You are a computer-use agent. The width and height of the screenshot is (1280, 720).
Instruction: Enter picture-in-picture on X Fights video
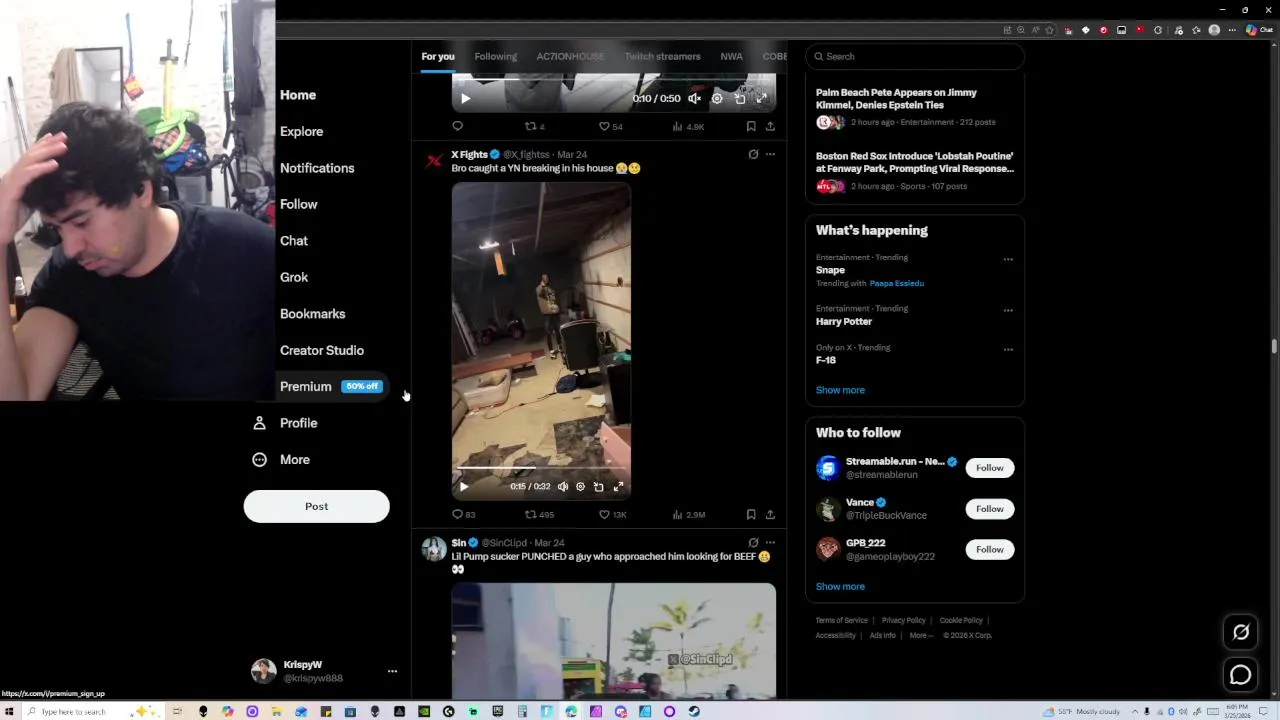click(598, 487)
